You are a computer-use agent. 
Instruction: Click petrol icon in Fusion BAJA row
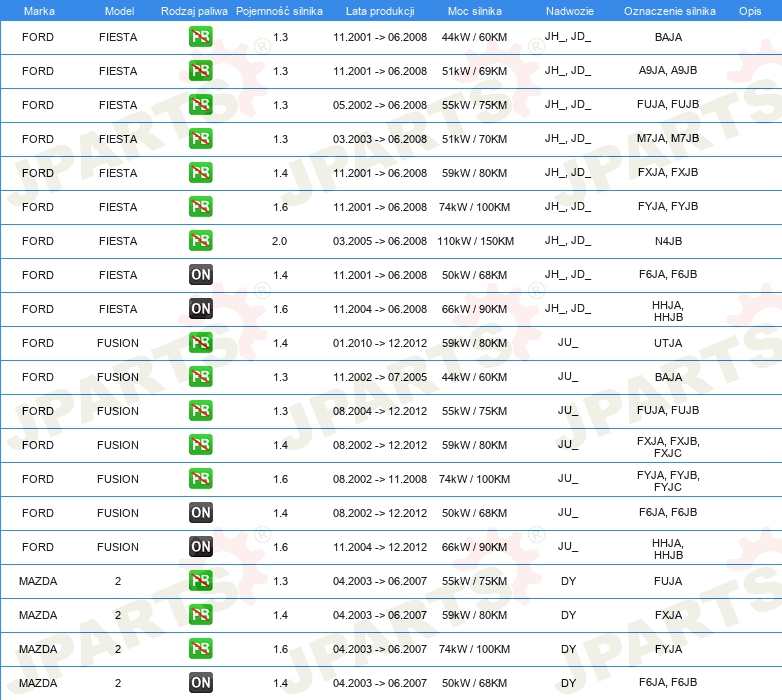[x=200, y=376]
